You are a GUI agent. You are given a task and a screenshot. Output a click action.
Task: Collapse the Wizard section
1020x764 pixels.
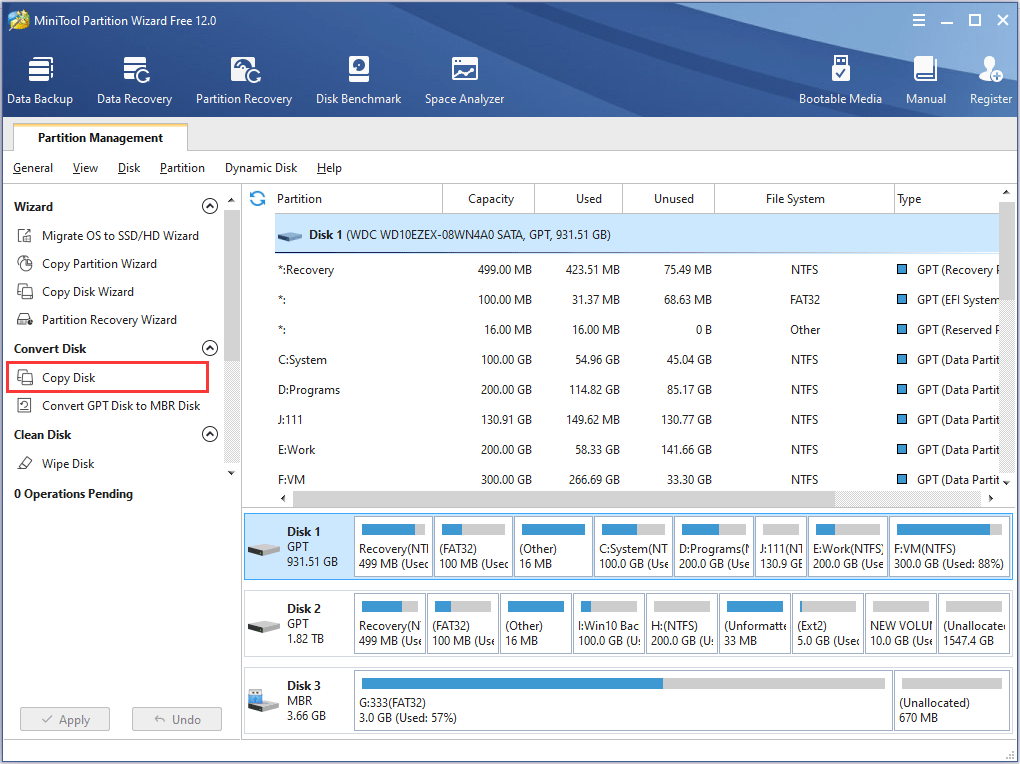pyautogui.click(x=210, y=206)
